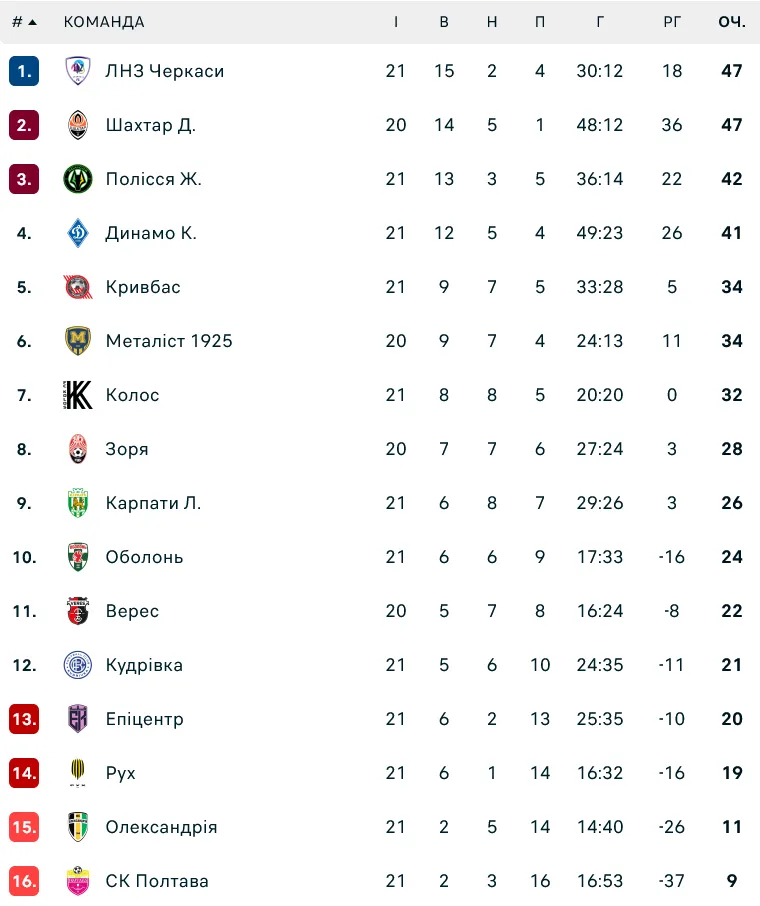760x906 pixels.
Task: Open Metalist 1925 via its club badge
Action: 77,341
